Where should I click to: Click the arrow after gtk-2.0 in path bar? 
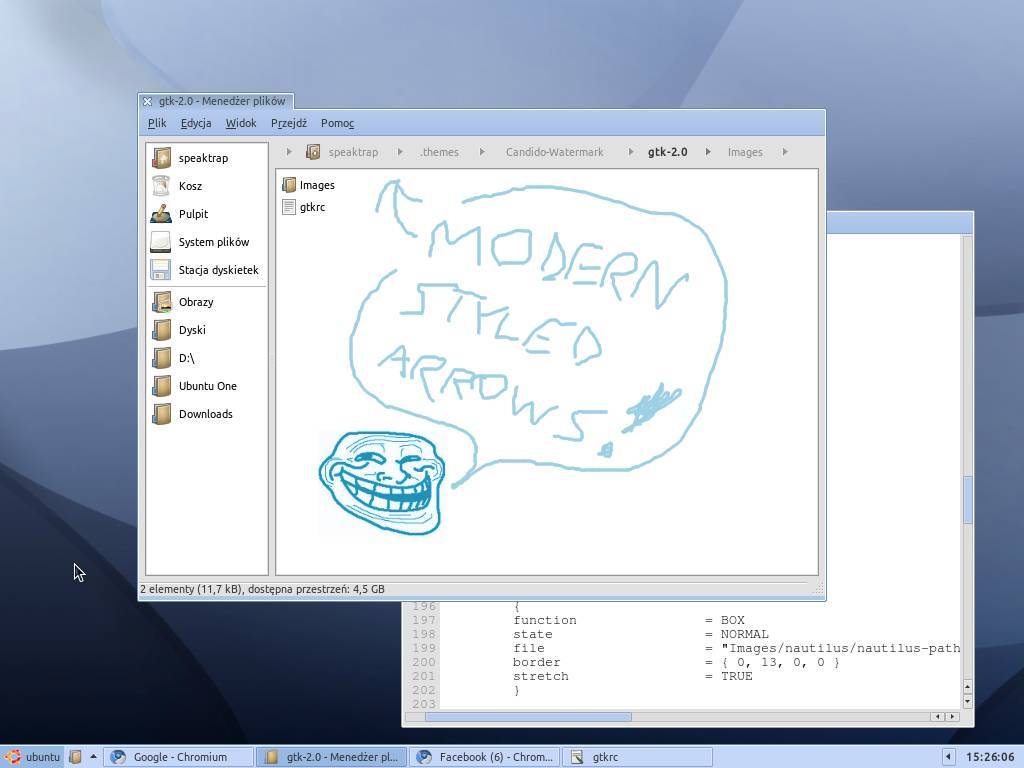pyautogui.click(x=708, y=152)
